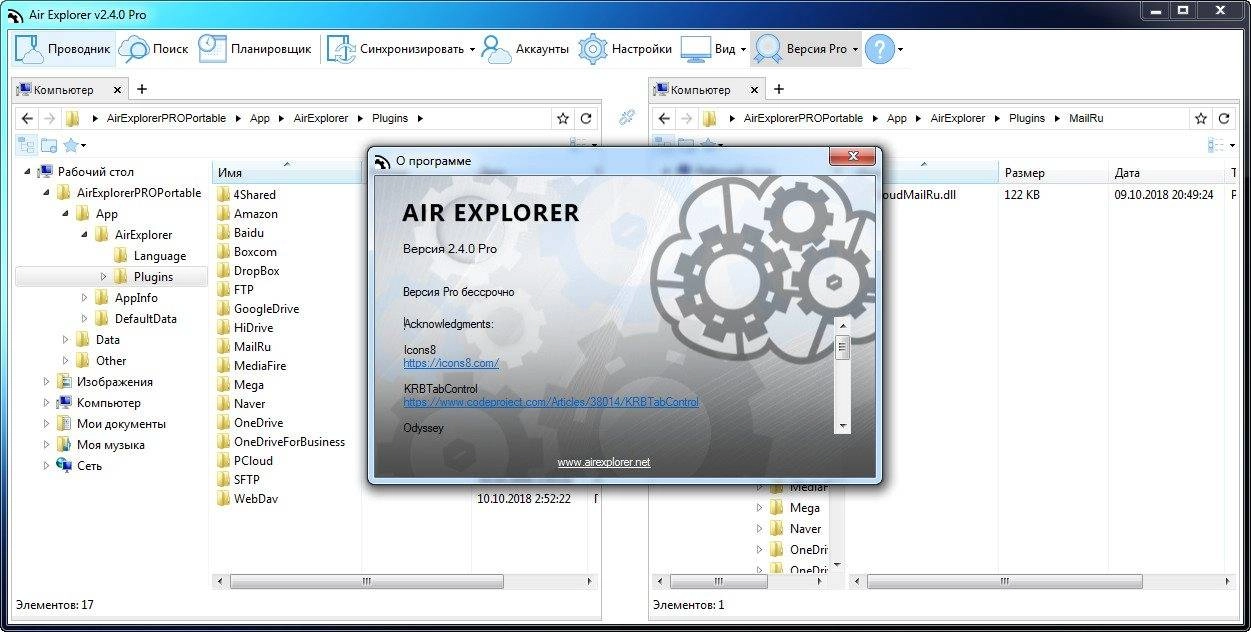Image resolution: width=1251 pixels, height=632 pixels.
Task: Go back in left pane navigation
Action: click(27, 118)
